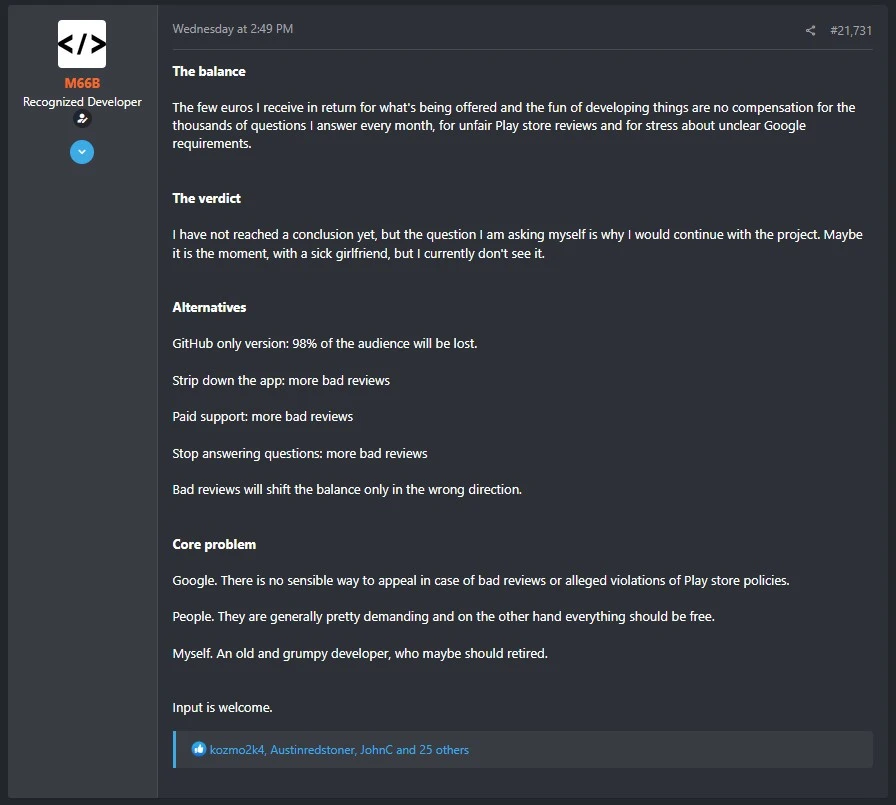Image resolution: width=896 pixels, height=805 pixels.
Task: Open the #21,731 post permalink
Action: tap(851, 31)
